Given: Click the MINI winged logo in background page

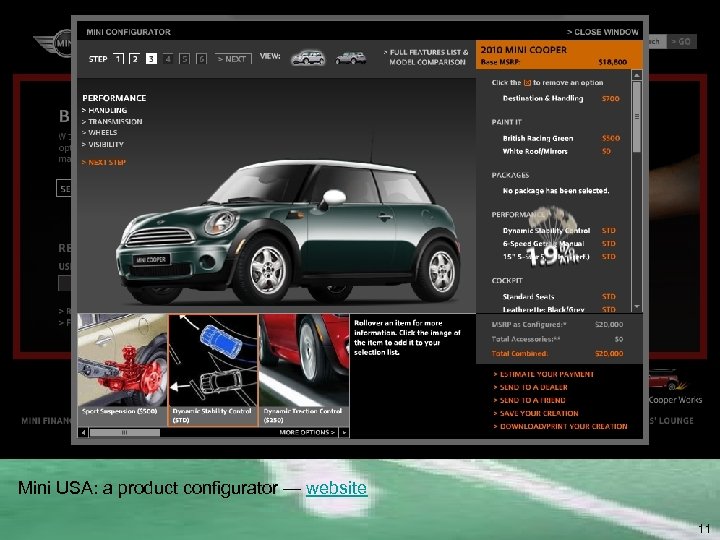Looking at the screenshot, I should coord(53,43).
